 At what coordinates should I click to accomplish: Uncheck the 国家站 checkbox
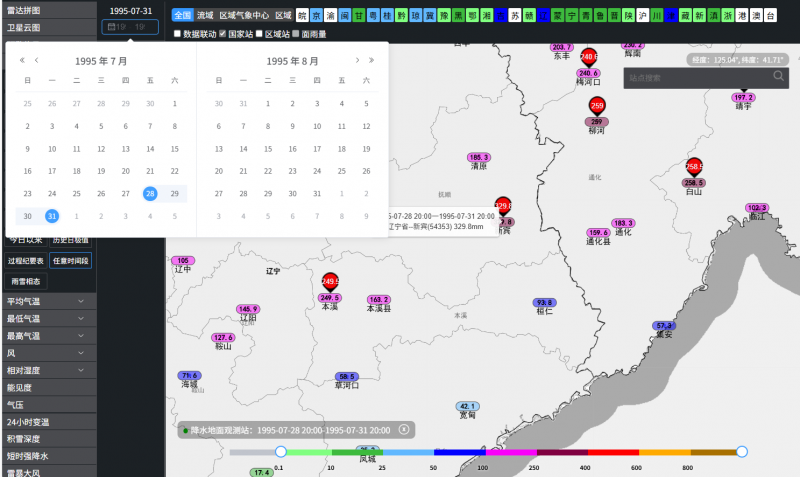(x=222, y=34)
